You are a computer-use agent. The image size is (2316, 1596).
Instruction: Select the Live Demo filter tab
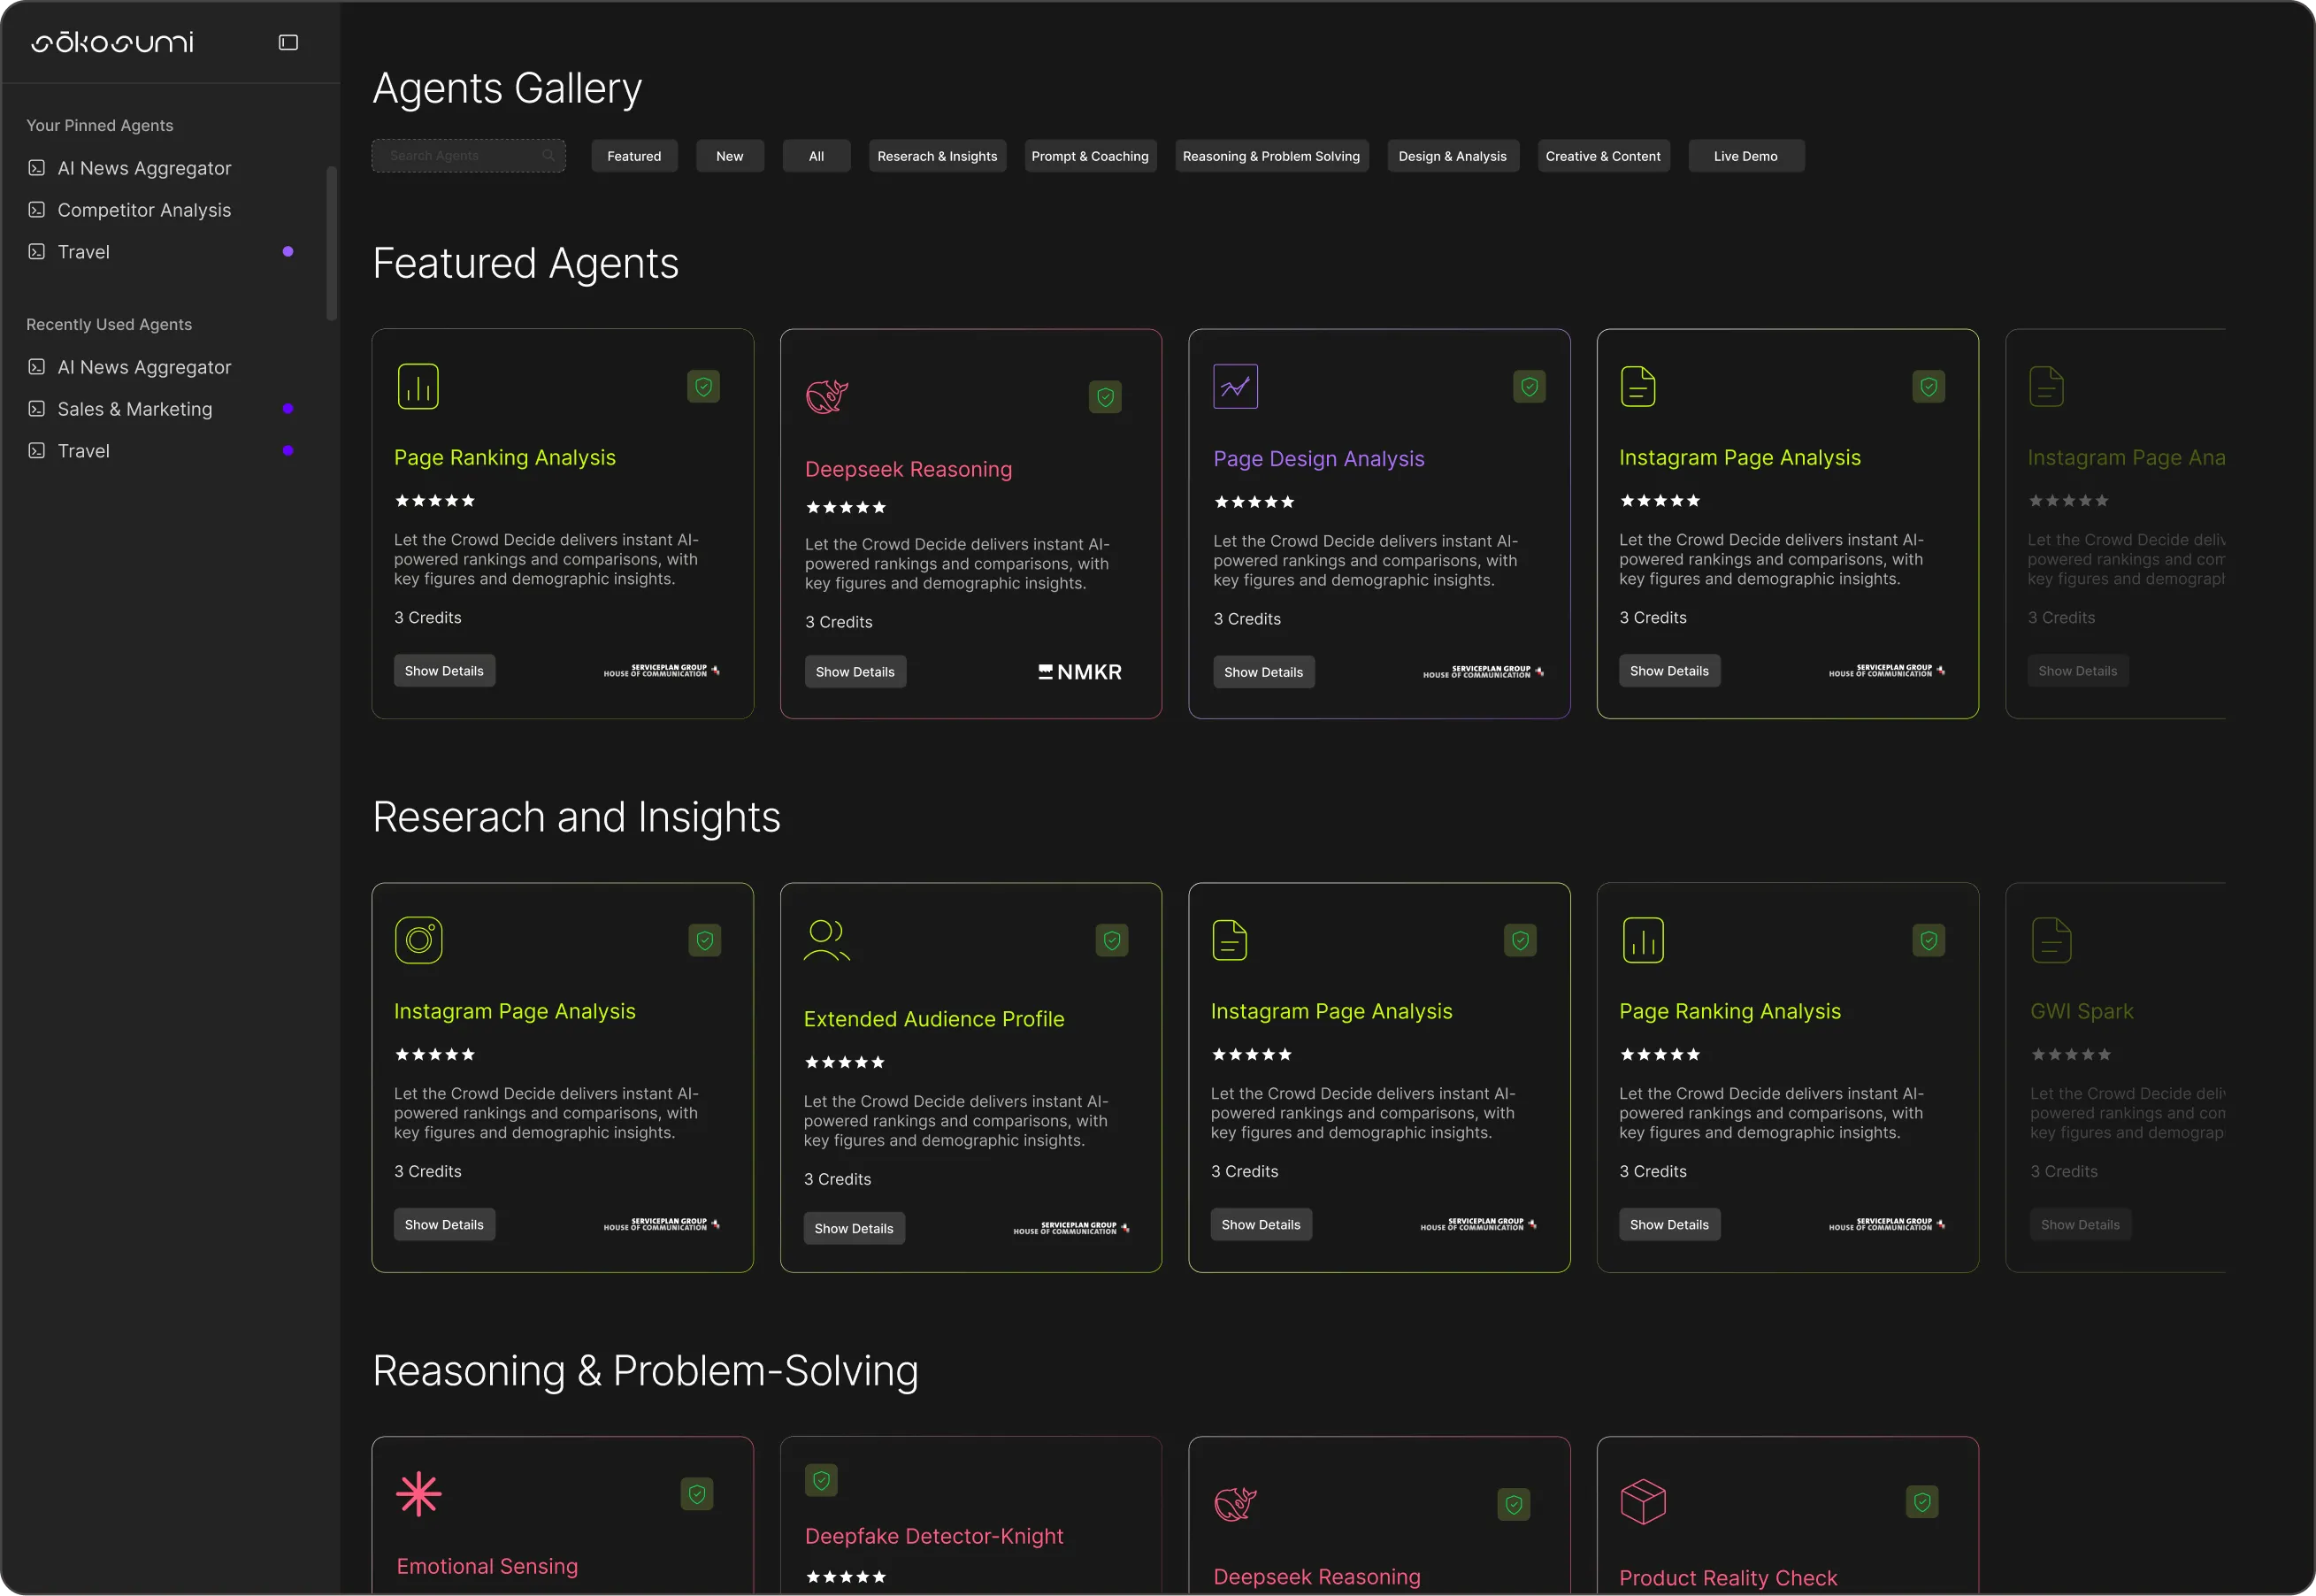click(x=1745, y=156)
